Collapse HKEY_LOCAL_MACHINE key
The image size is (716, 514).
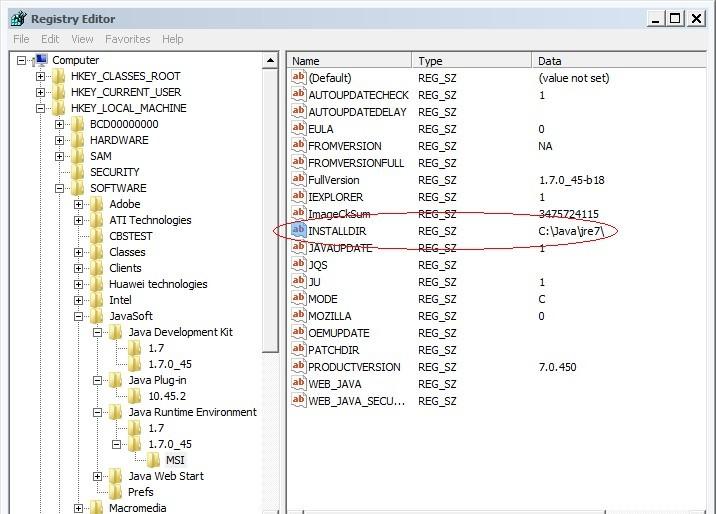click(x=41, y=108)
